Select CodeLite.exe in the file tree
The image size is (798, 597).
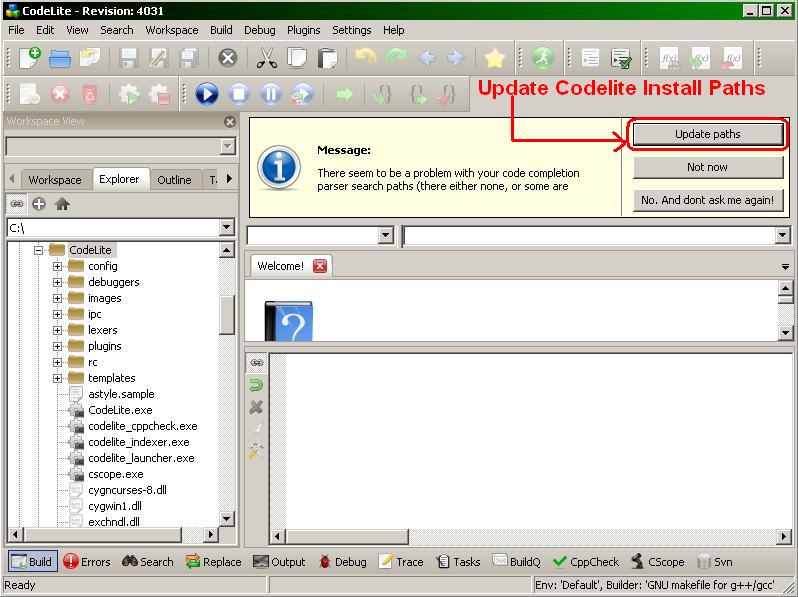tap(120, 410)
